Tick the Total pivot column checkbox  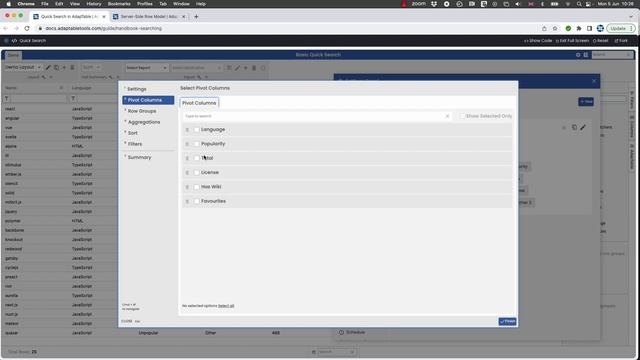pos(197,158)
